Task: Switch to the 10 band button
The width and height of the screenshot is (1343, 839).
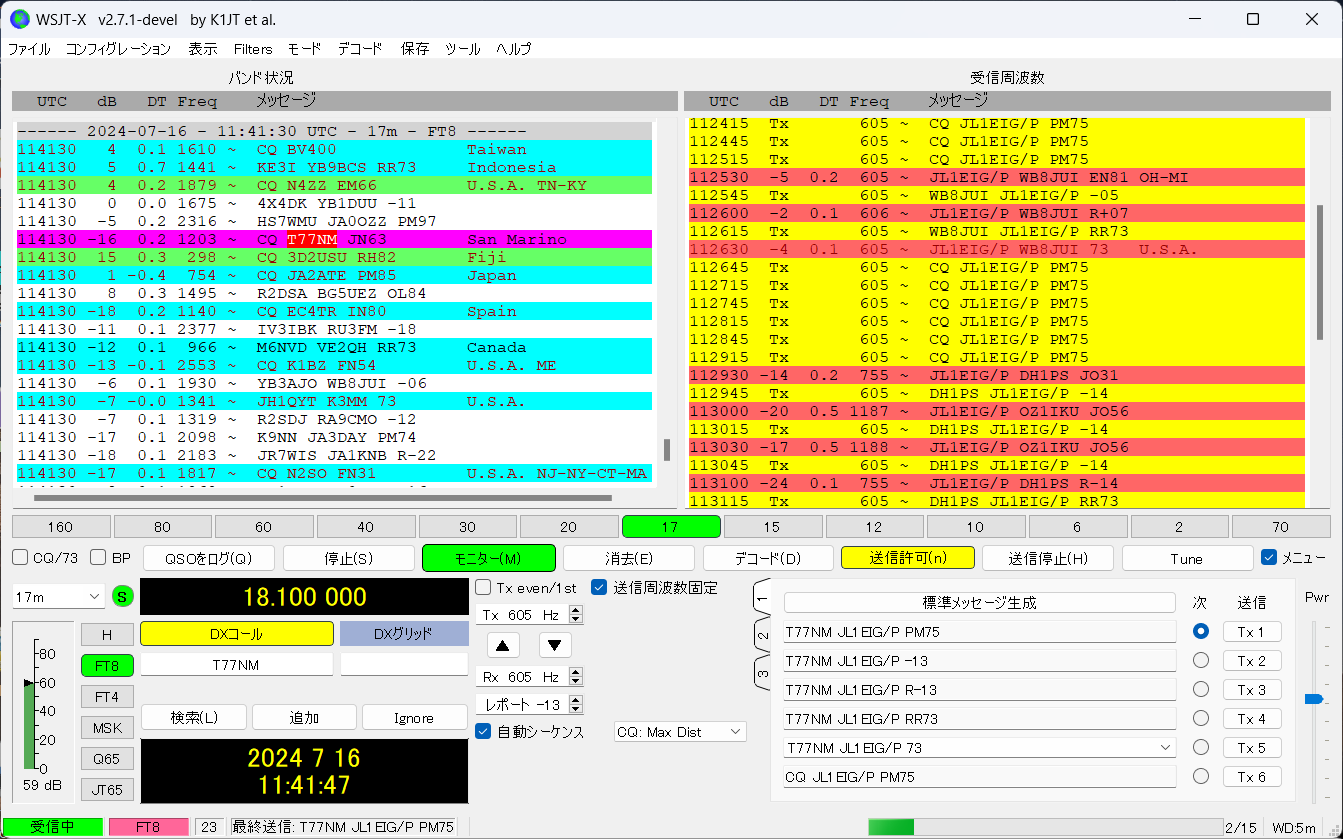Action: coord(975,527)
